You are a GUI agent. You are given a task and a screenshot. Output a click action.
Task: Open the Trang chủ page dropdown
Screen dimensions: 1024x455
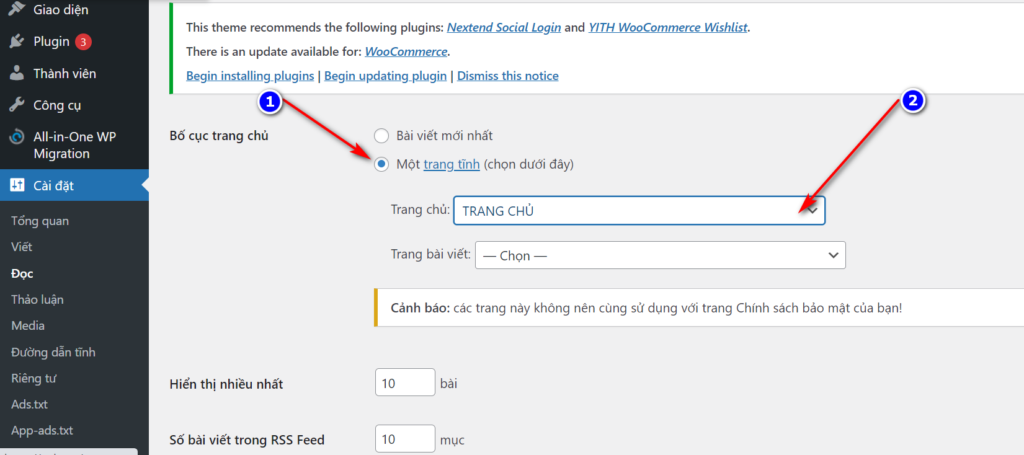(x=639, y=211)
